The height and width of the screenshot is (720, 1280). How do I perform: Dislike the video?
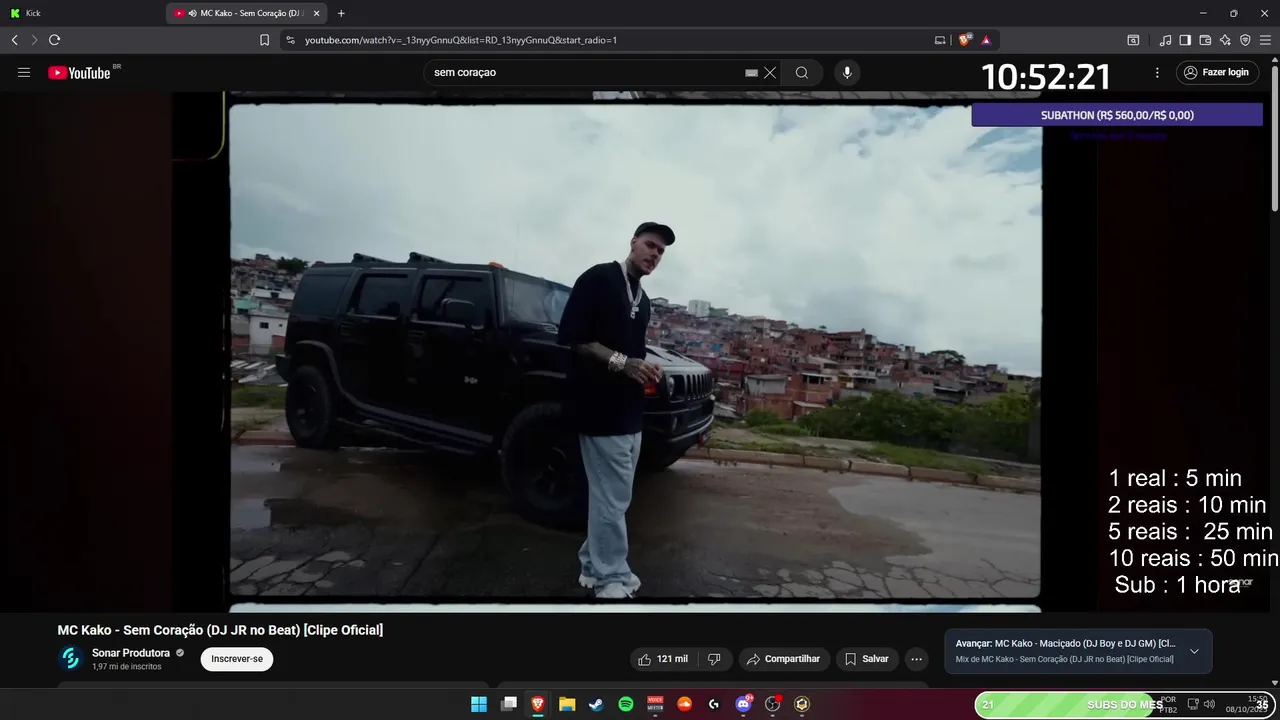coord(714,659)
